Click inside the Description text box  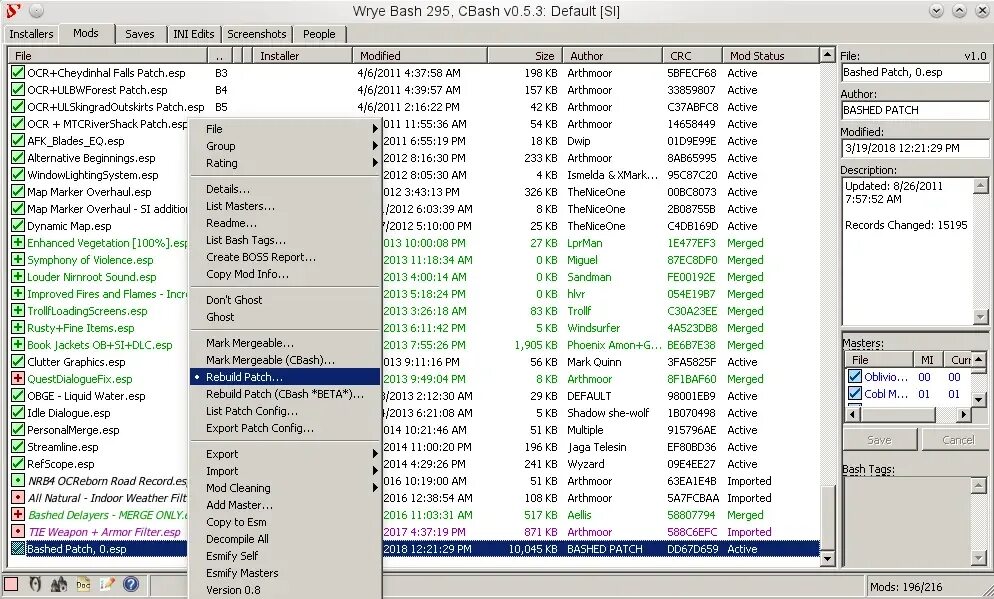908,251
